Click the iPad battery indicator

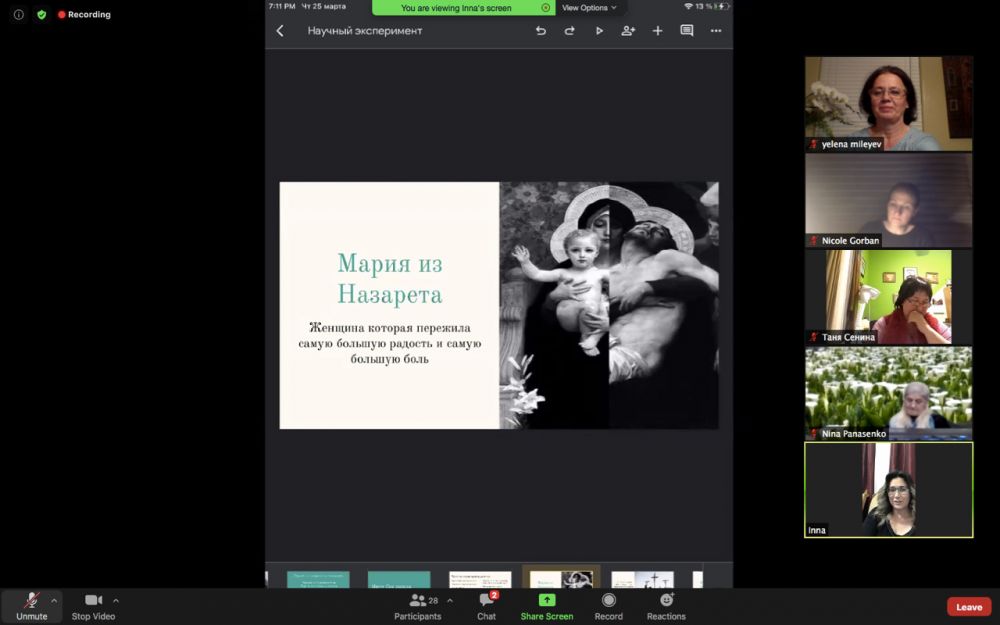pos(723,6)
